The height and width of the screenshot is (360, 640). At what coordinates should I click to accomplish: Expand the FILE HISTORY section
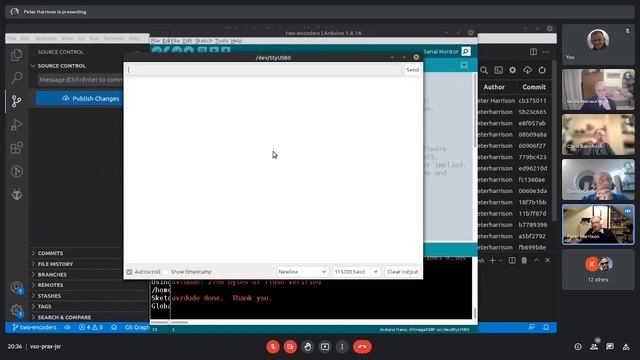pyautogui.click(x=55, y=264)
